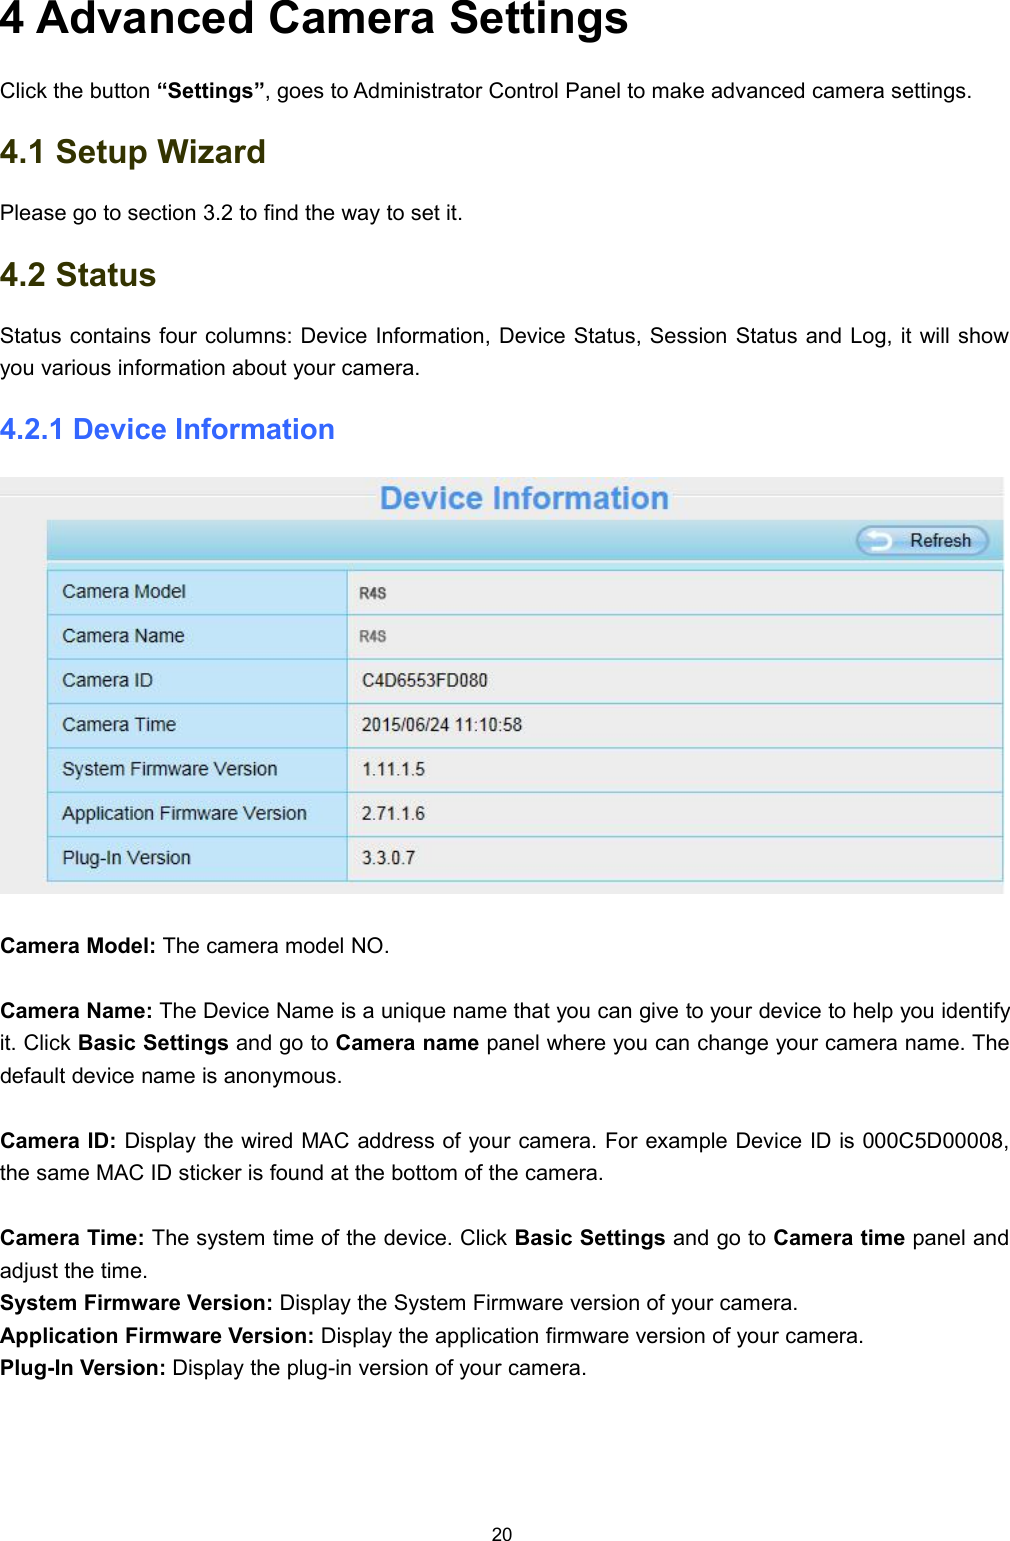This screenshot has height=1541, width=1010.
Task: Open the 4.1 Setup Wizard heading
Action: (133, 153)
